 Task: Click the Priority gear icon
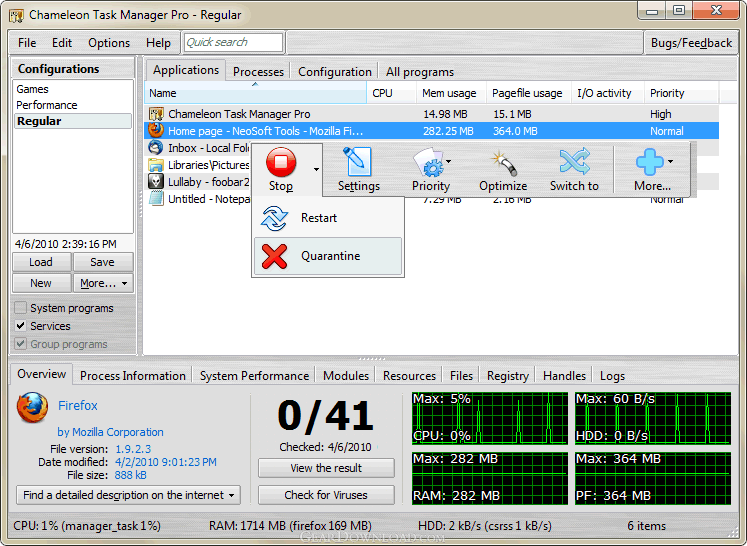point(430,162)
